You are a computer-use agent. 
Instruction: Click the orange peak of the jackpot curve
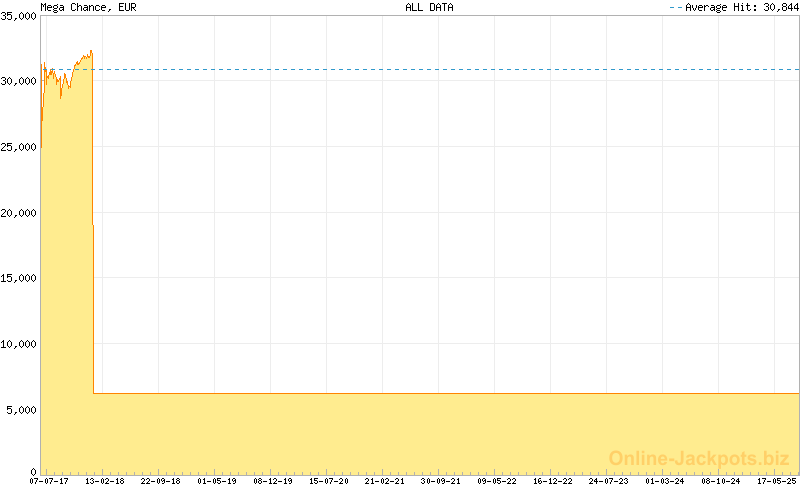(x=91, y=51)
